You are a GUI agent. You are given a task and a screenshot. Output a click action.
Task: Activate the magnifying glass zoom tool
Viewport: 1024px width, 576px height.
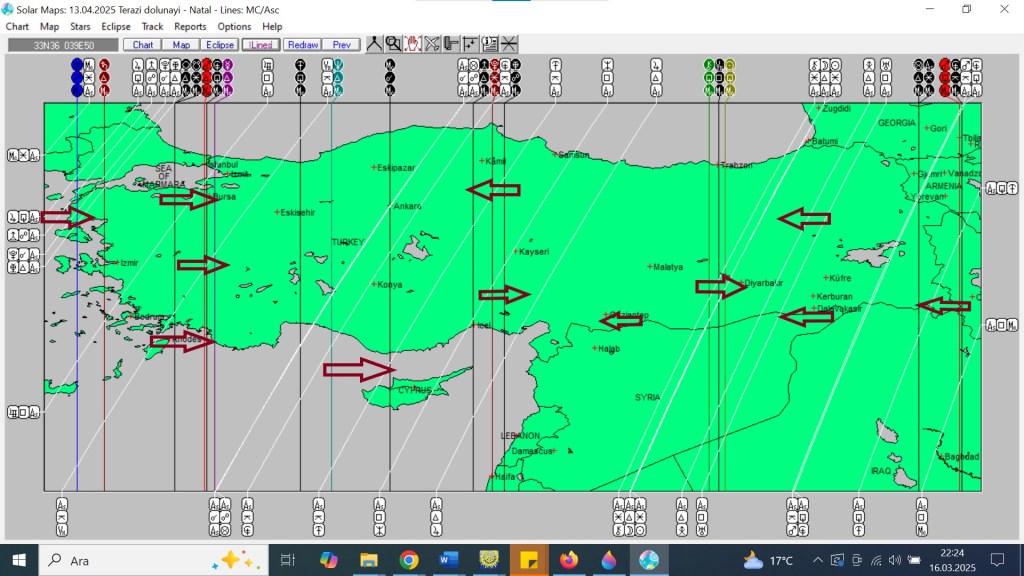393,44
